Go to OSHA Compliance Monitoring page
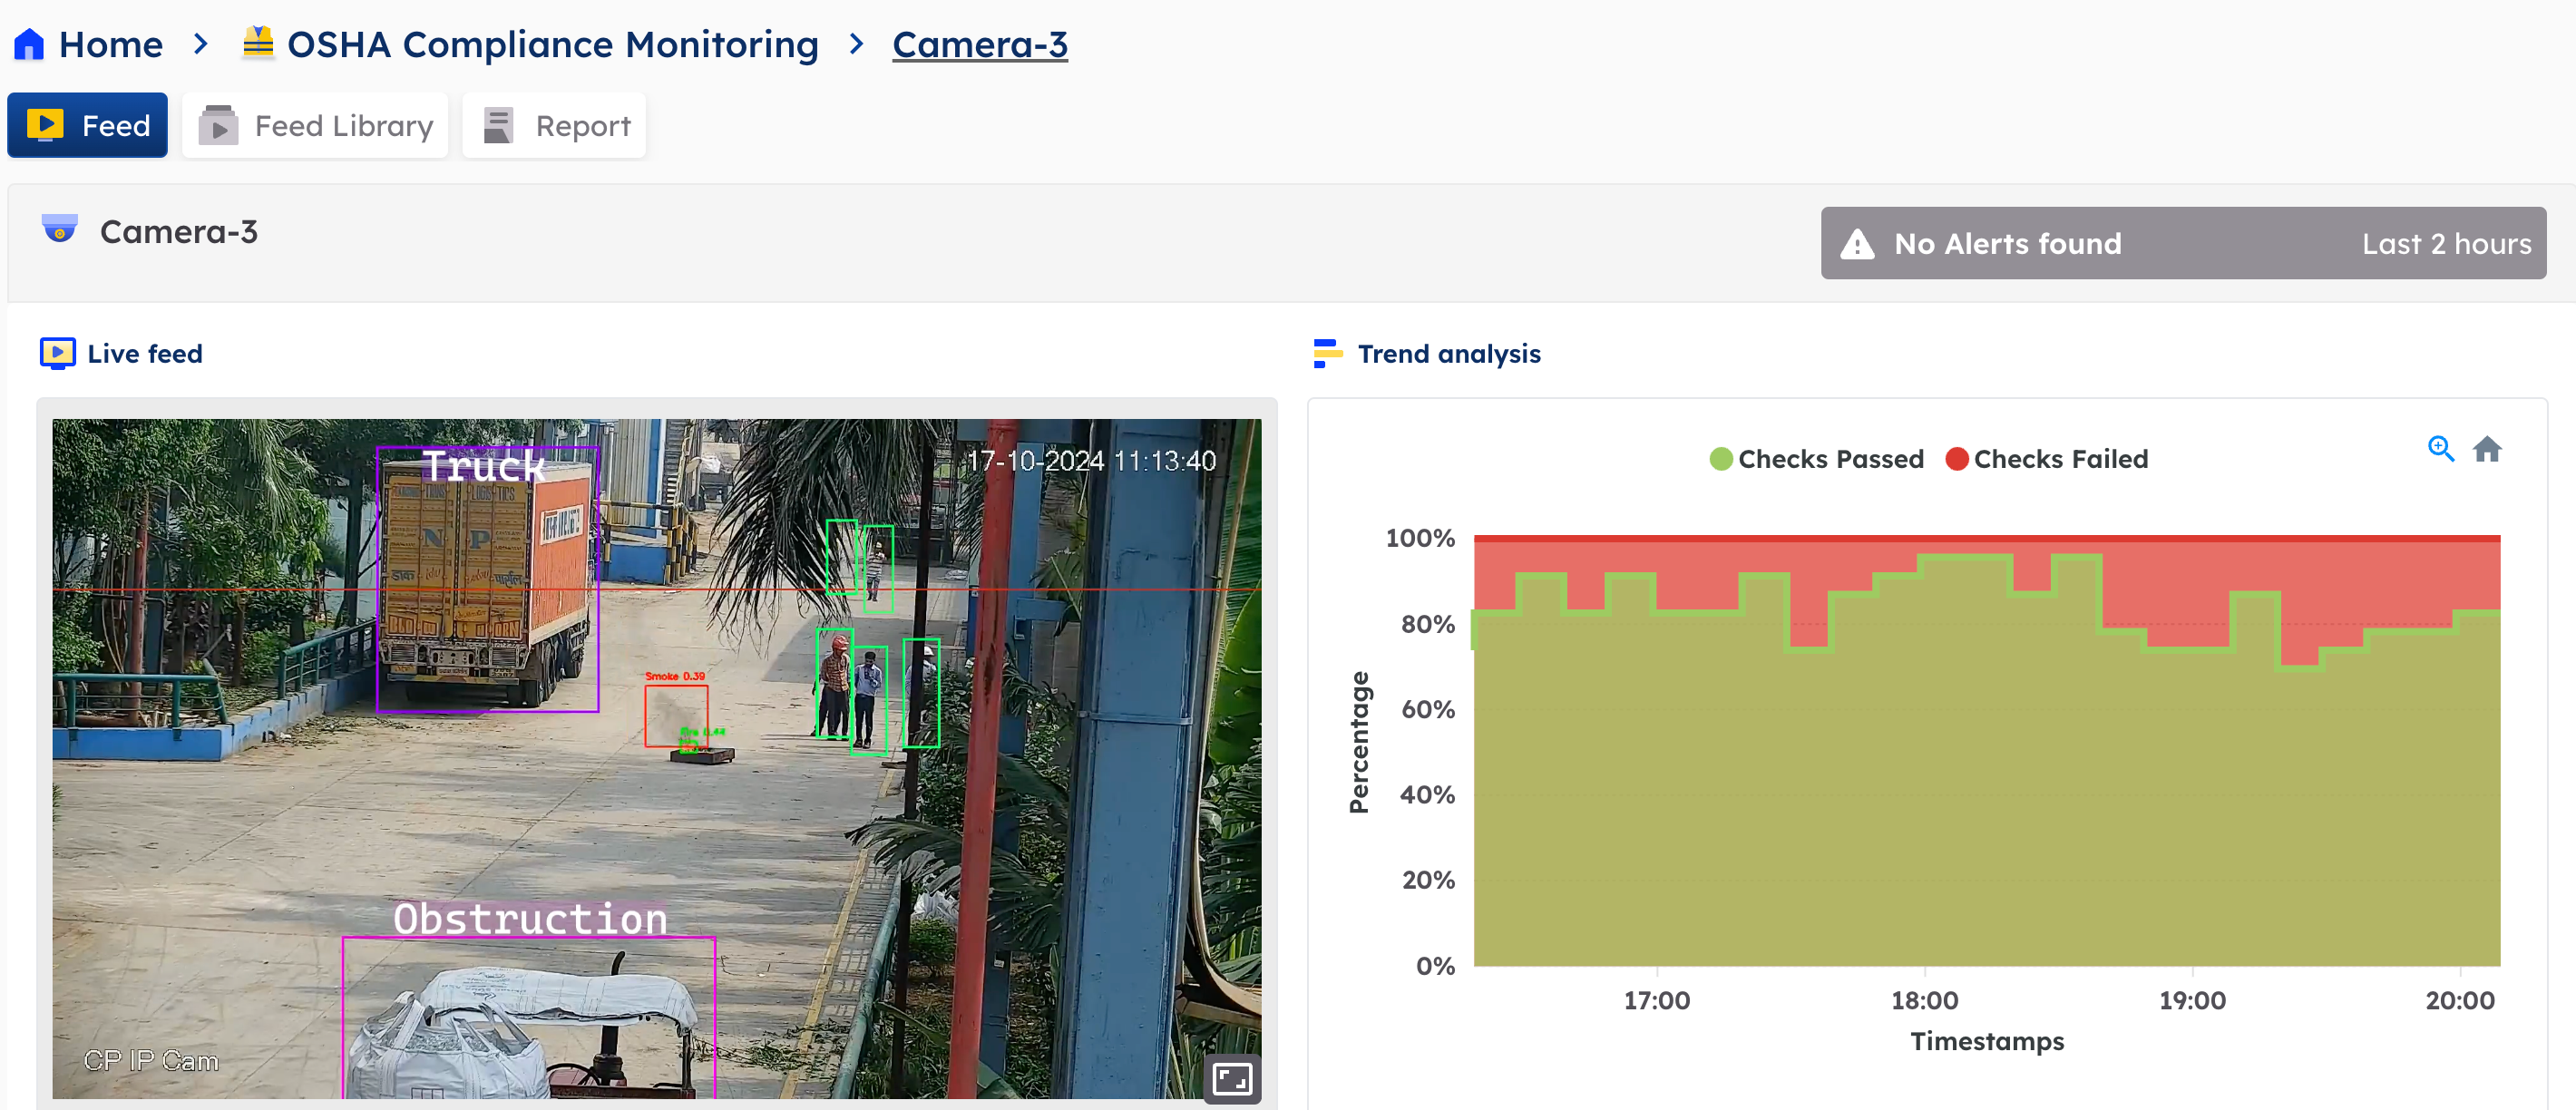 coord(552,44)
